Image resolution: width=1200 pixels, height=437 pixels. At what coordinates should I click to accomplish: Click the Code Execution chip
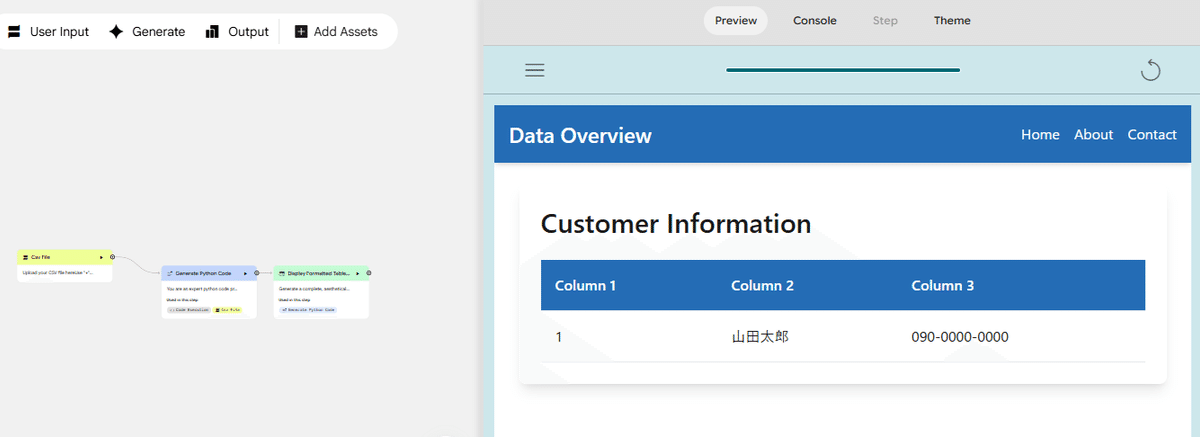pos(188,310)
